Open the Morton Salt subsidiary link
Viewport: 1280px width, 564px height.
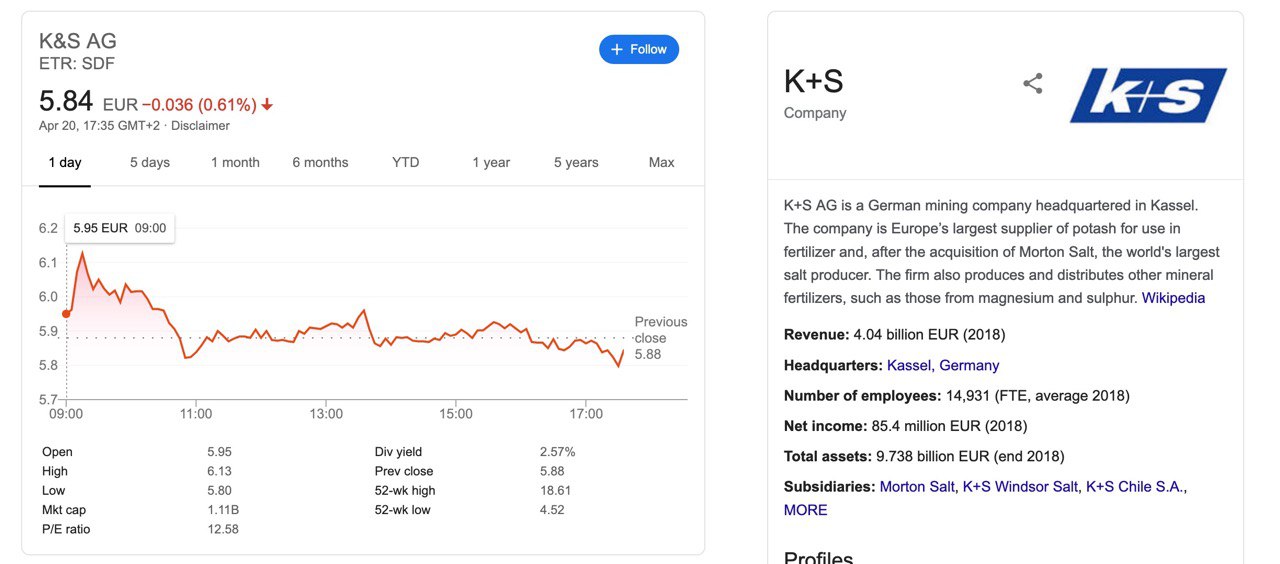(x=917, y=487)
